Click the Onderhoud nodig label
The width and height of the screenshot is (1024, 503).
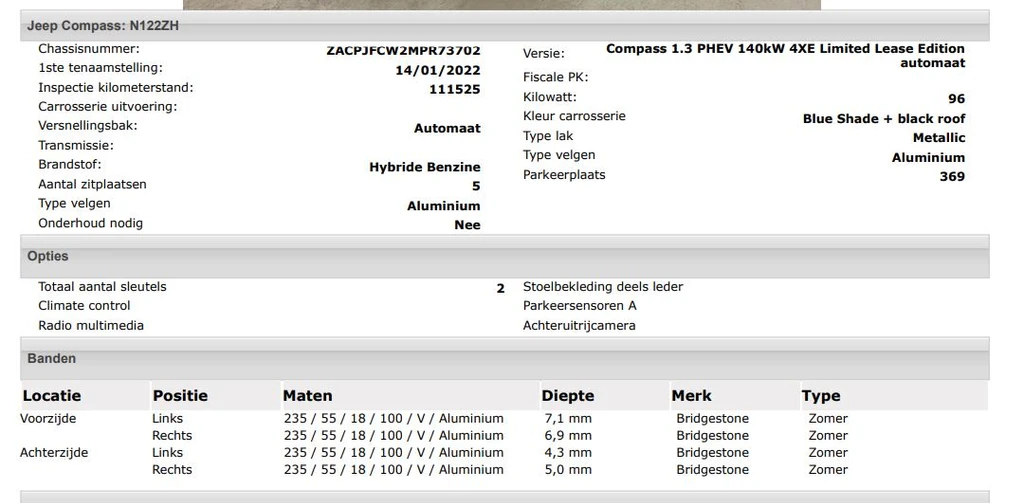[90, 223]
